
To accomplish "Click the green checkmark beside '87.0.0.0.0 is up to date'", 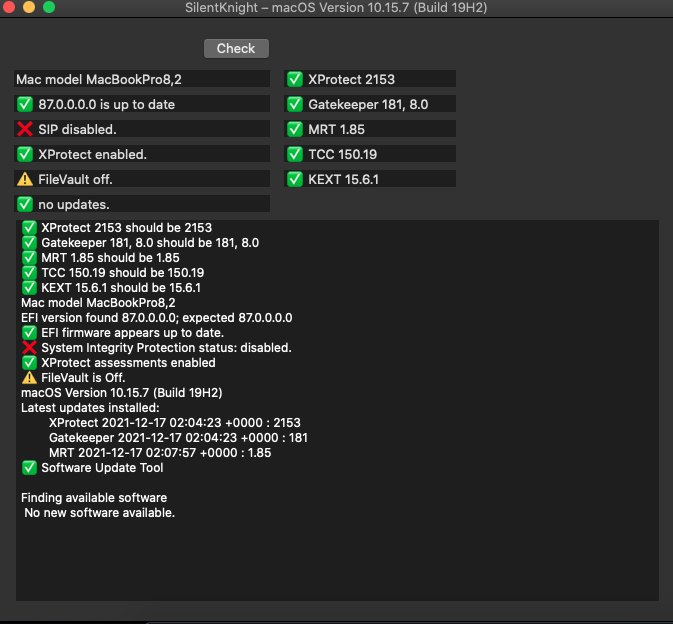I will 25,104.
